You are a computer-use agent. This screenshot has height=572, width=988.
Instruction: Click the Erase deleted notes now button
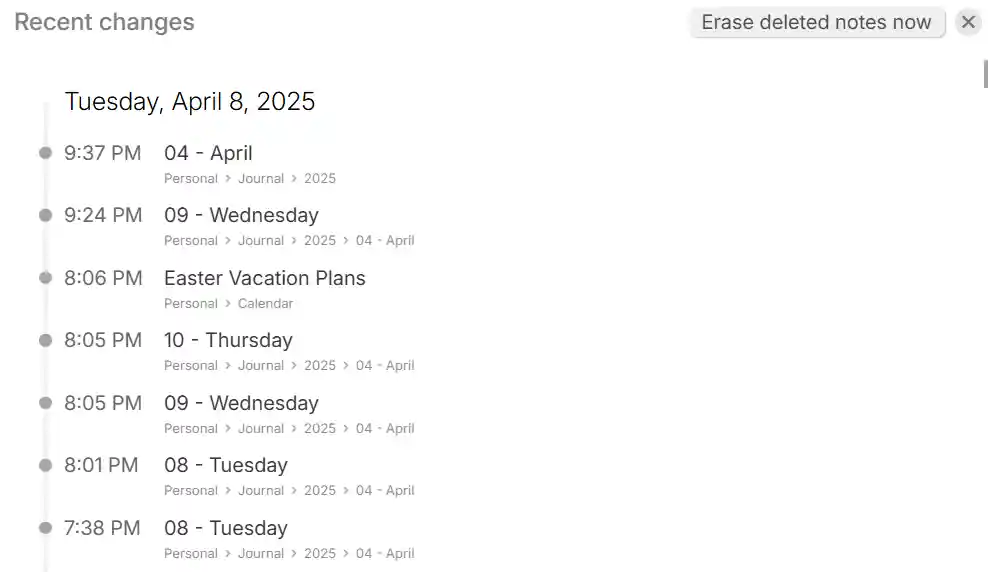pyautogui.click(x=816, y=22)
